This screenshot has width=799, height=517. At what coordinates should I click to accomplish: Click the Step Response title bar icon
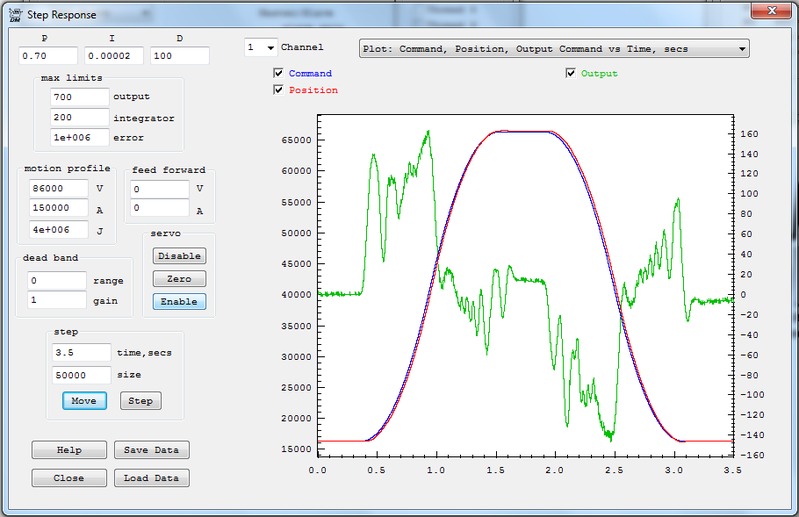[x=15, y=15]
